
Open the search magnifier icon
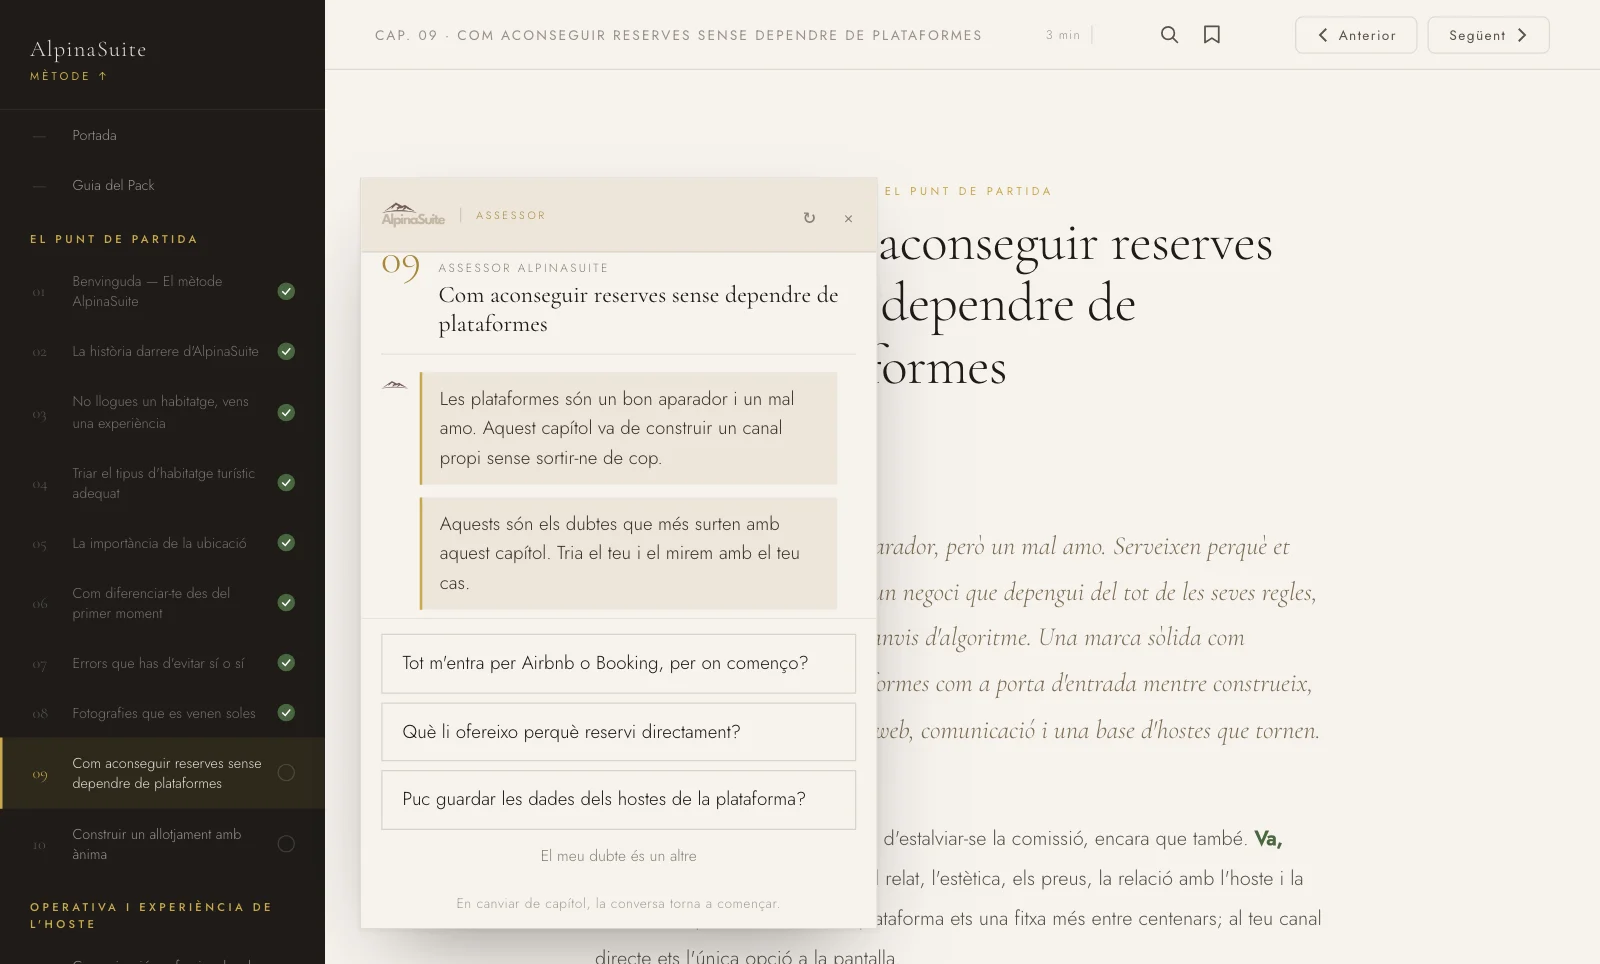(1169, 35)
